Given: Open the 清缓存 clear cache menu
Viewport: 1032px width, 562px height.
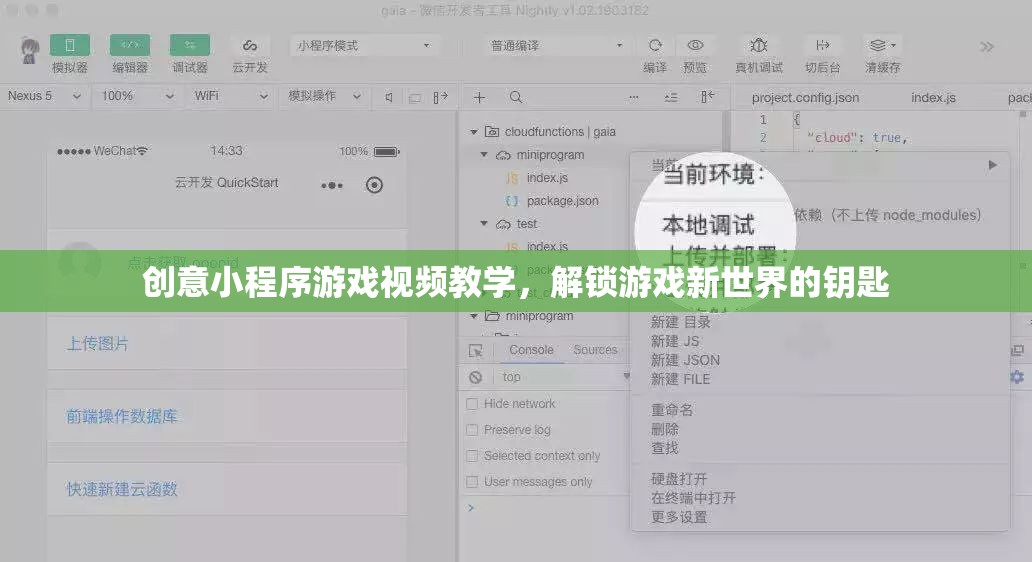Looking at the screenshot, I should click(883, 45).
